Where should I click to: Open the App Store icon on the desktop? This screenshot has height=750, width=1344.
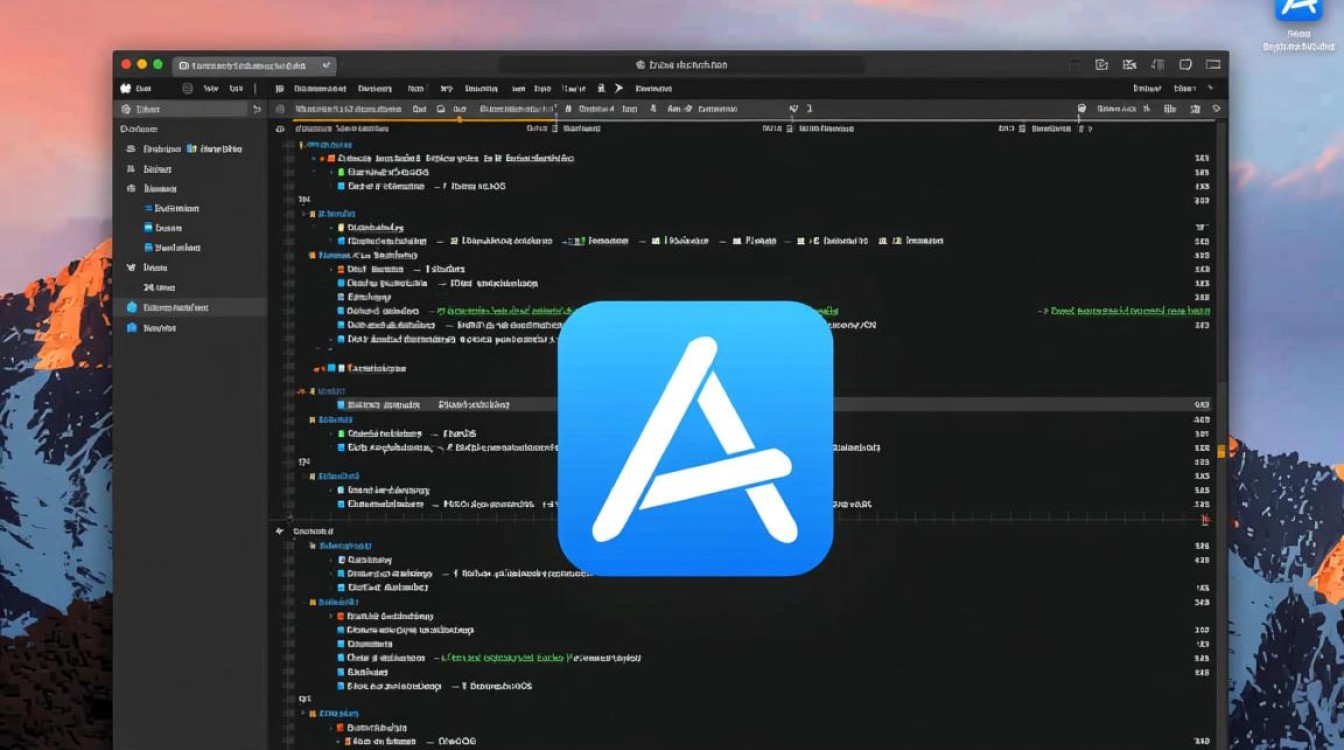pos(1297,10)
